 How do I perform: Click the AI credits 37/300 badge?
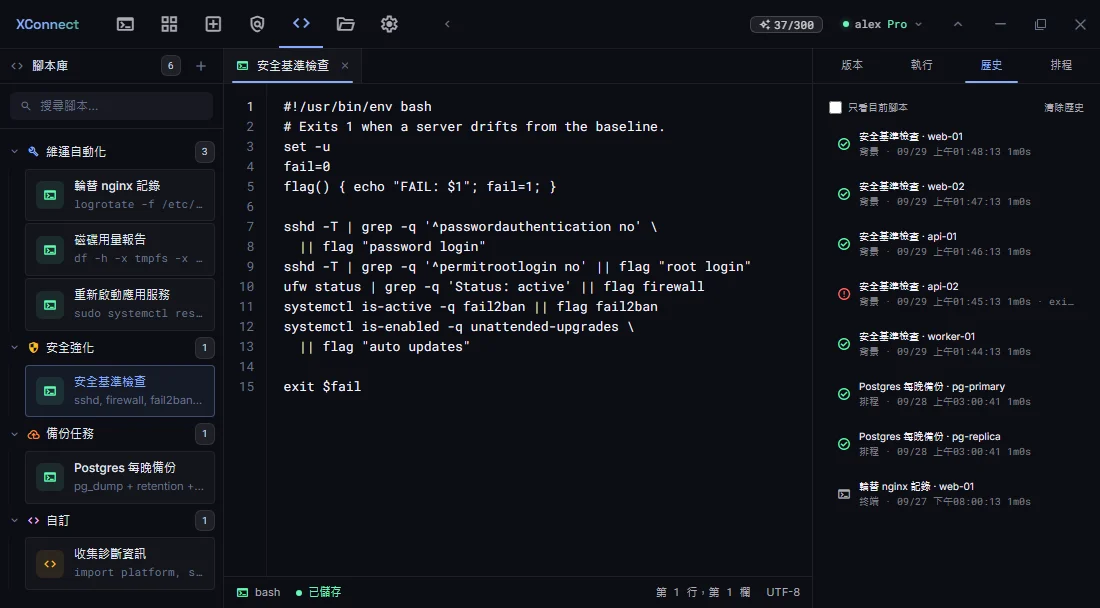(x=786, y=25)
